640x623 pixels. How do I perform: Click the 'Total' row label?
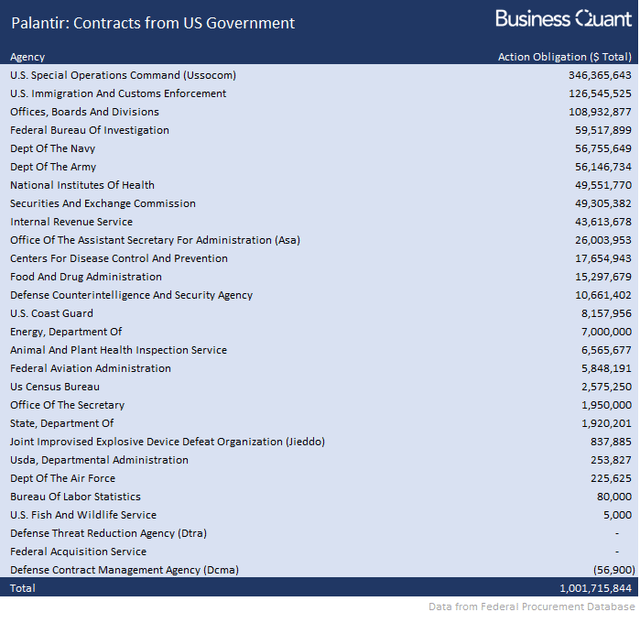tap(22, 589)
